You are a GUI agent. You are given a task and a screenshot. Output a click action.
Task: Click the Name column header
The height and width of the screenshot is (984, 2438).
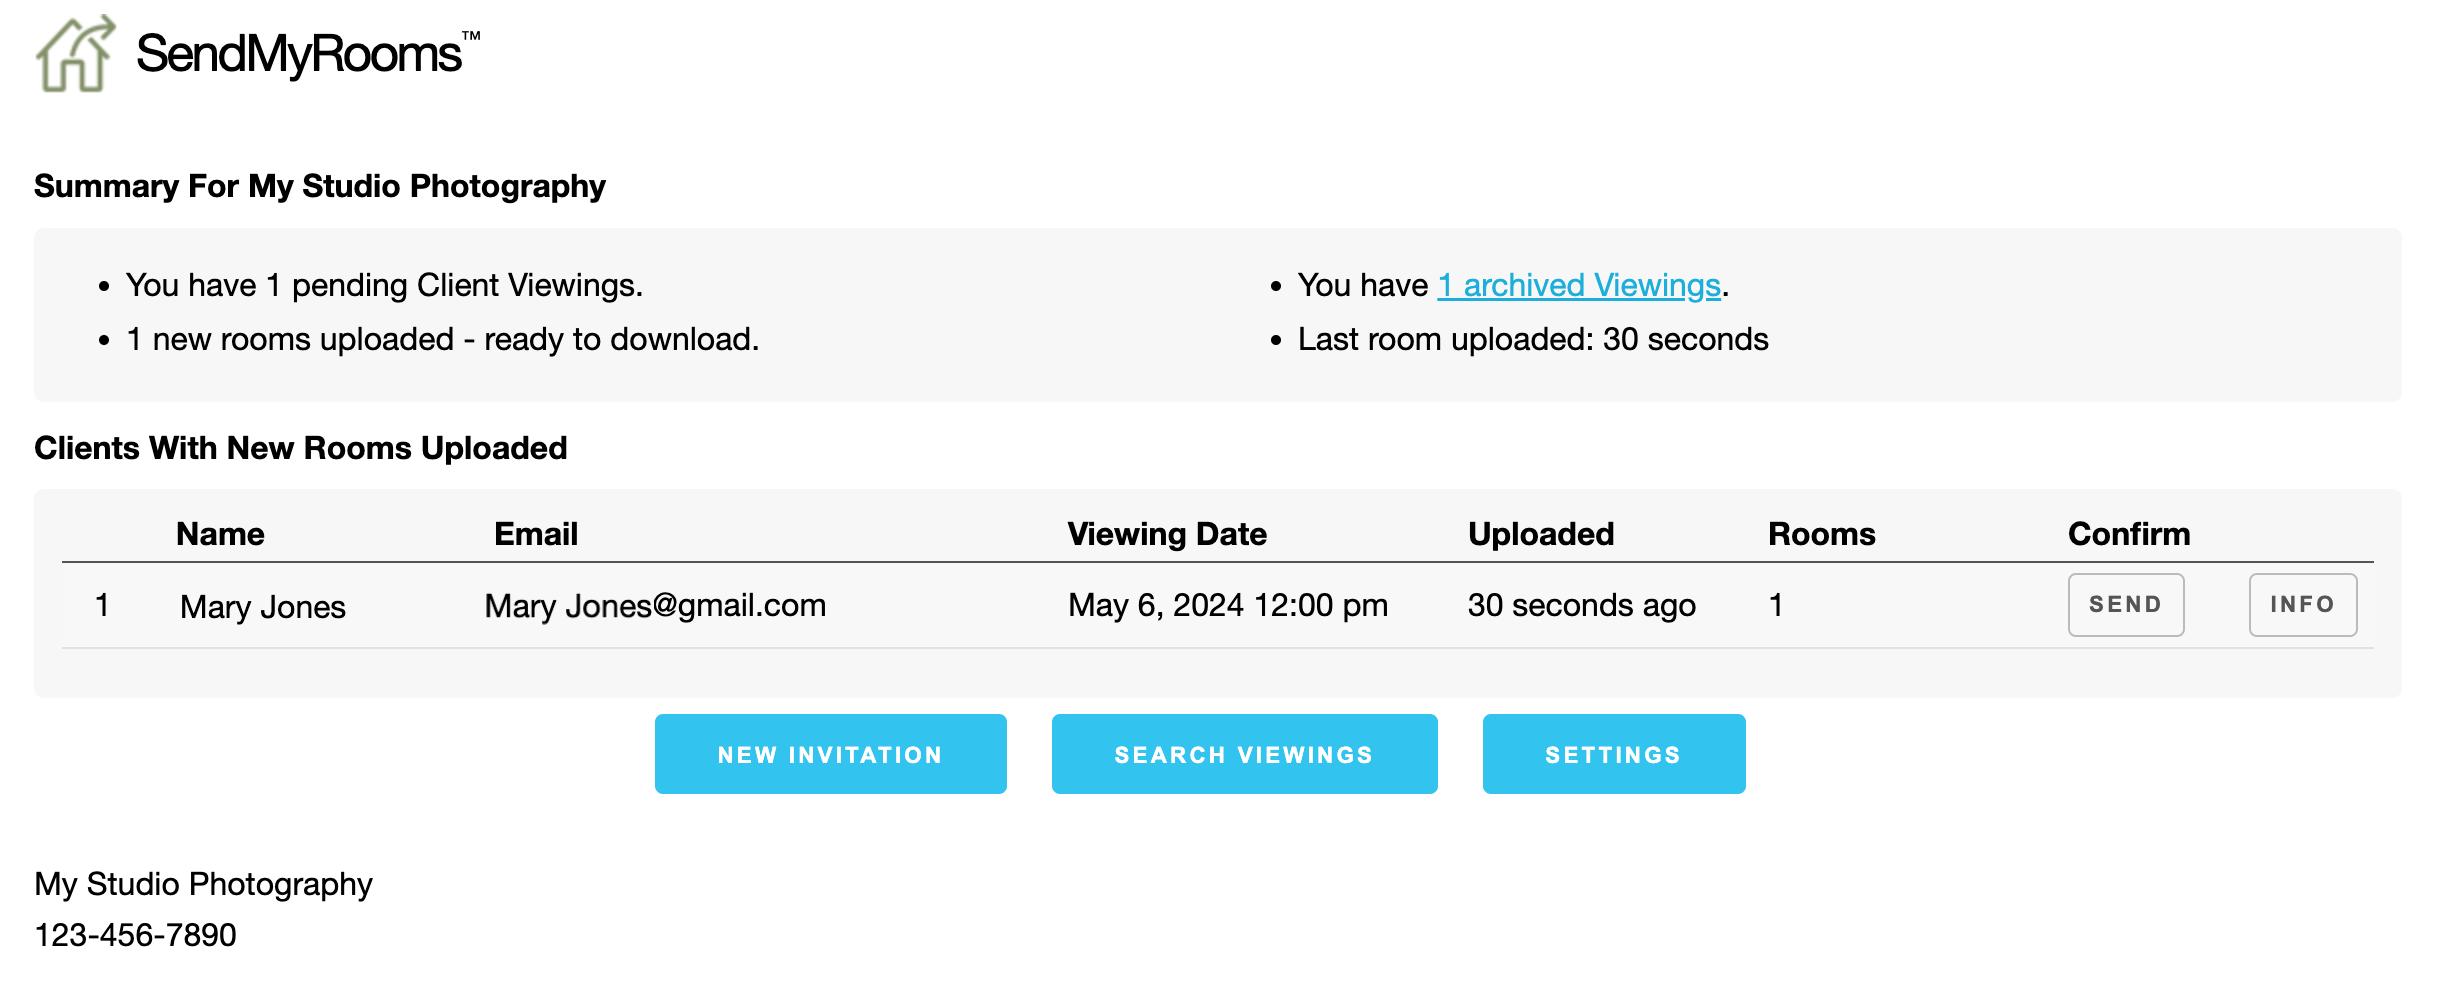[220, 534]
